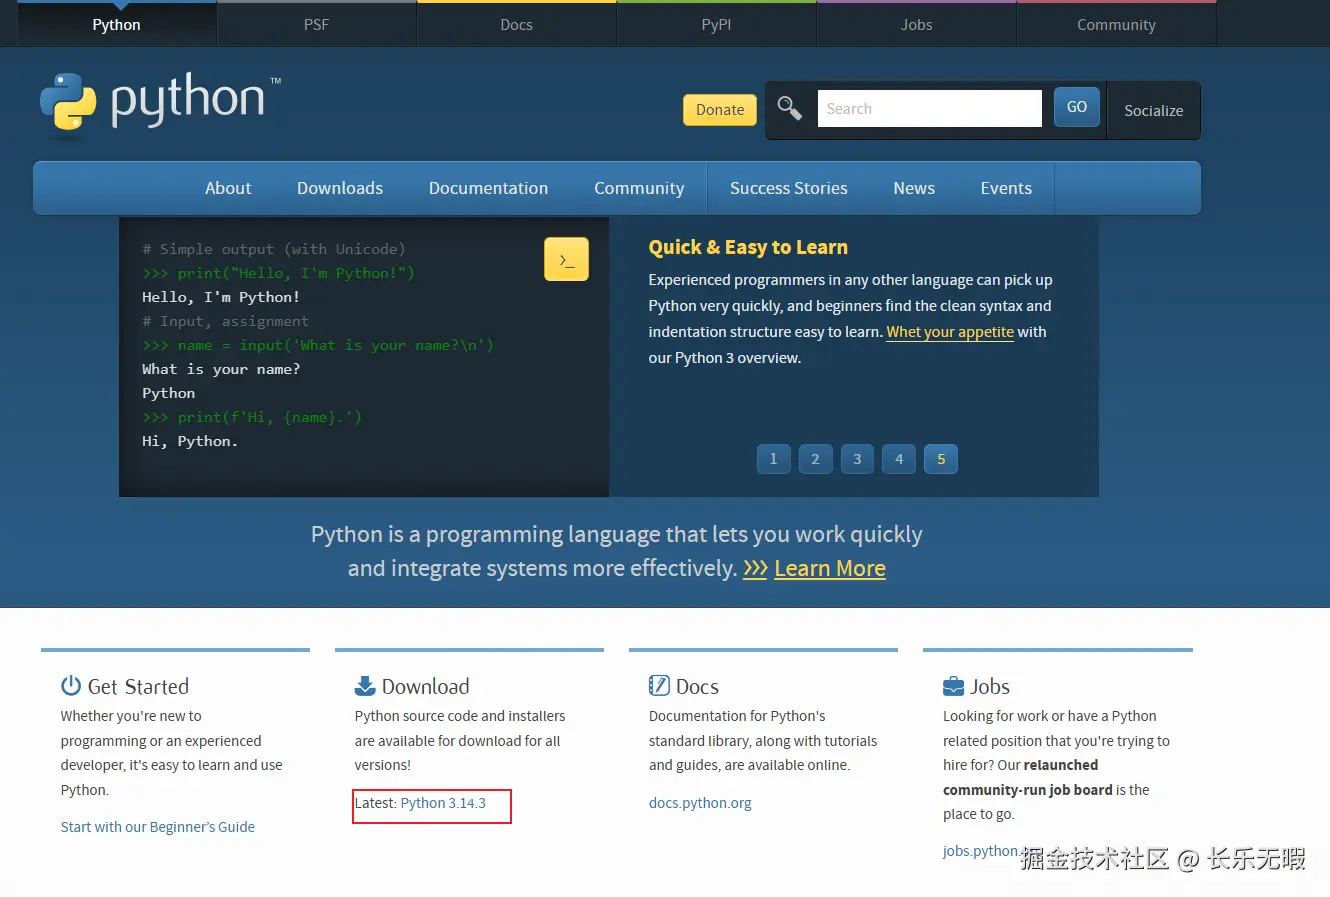Open the Success Stories menu
Screen dimensions: 1330x897
coord(789,188)
